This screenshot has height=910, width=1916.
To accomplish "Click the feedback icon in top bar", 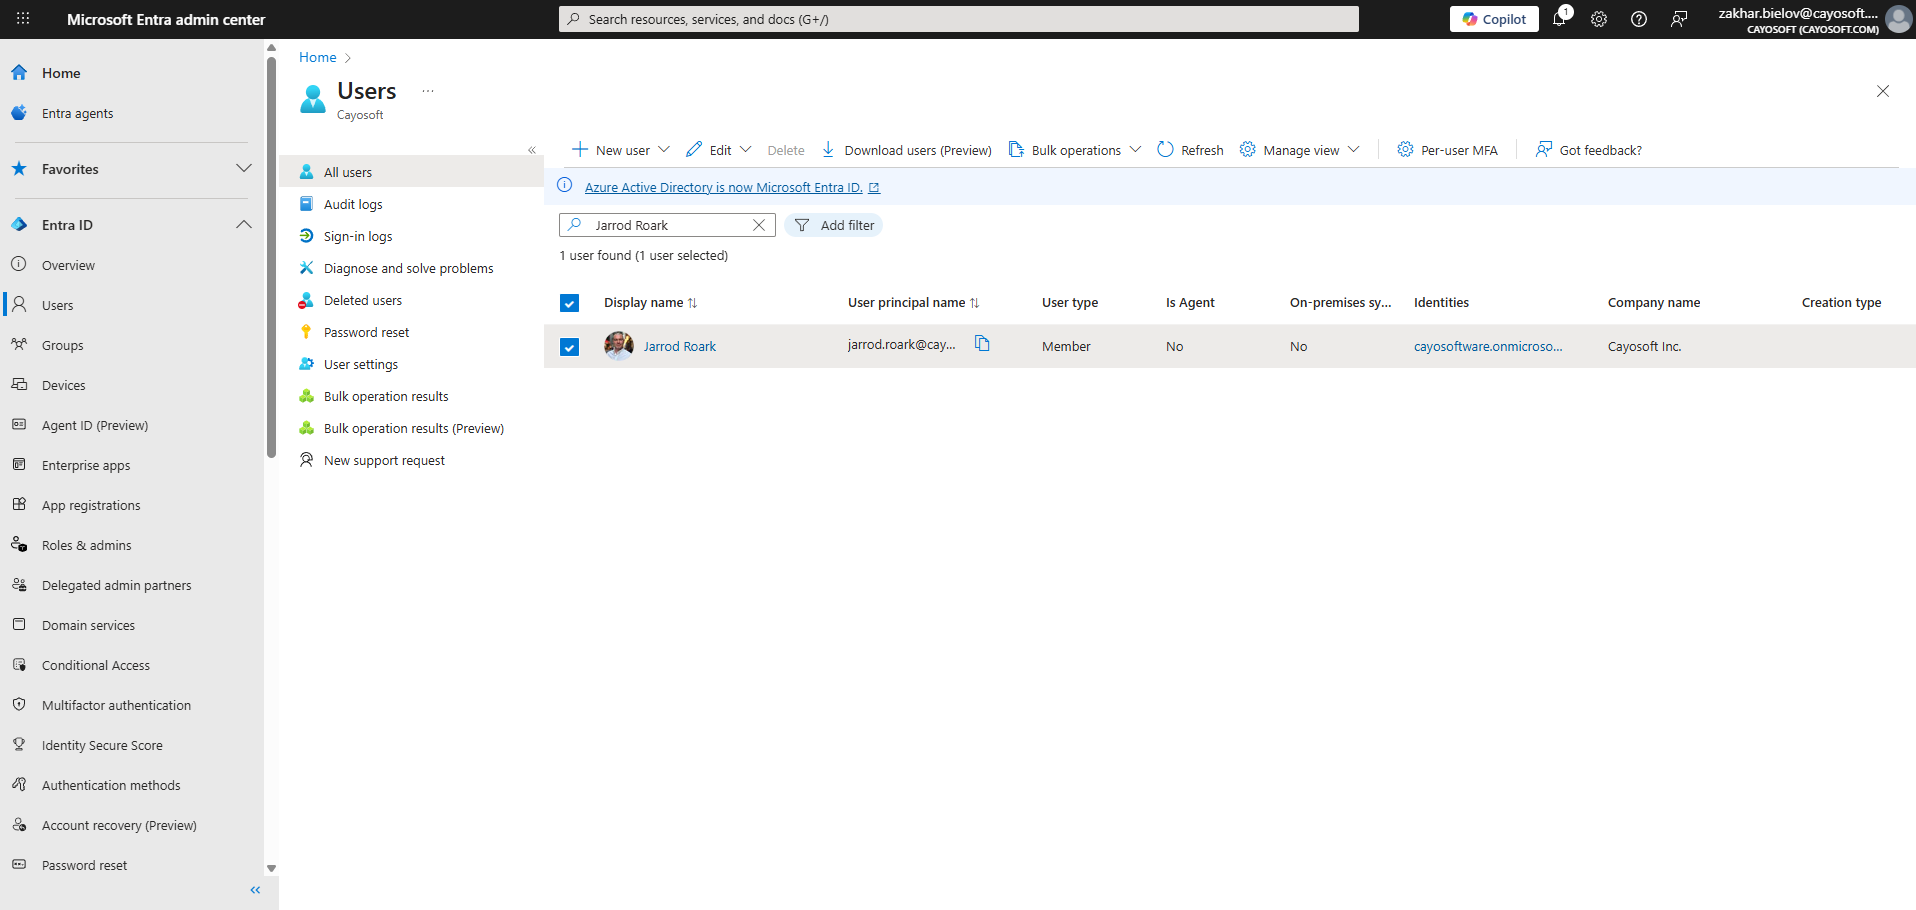I will coord(1679,19).
